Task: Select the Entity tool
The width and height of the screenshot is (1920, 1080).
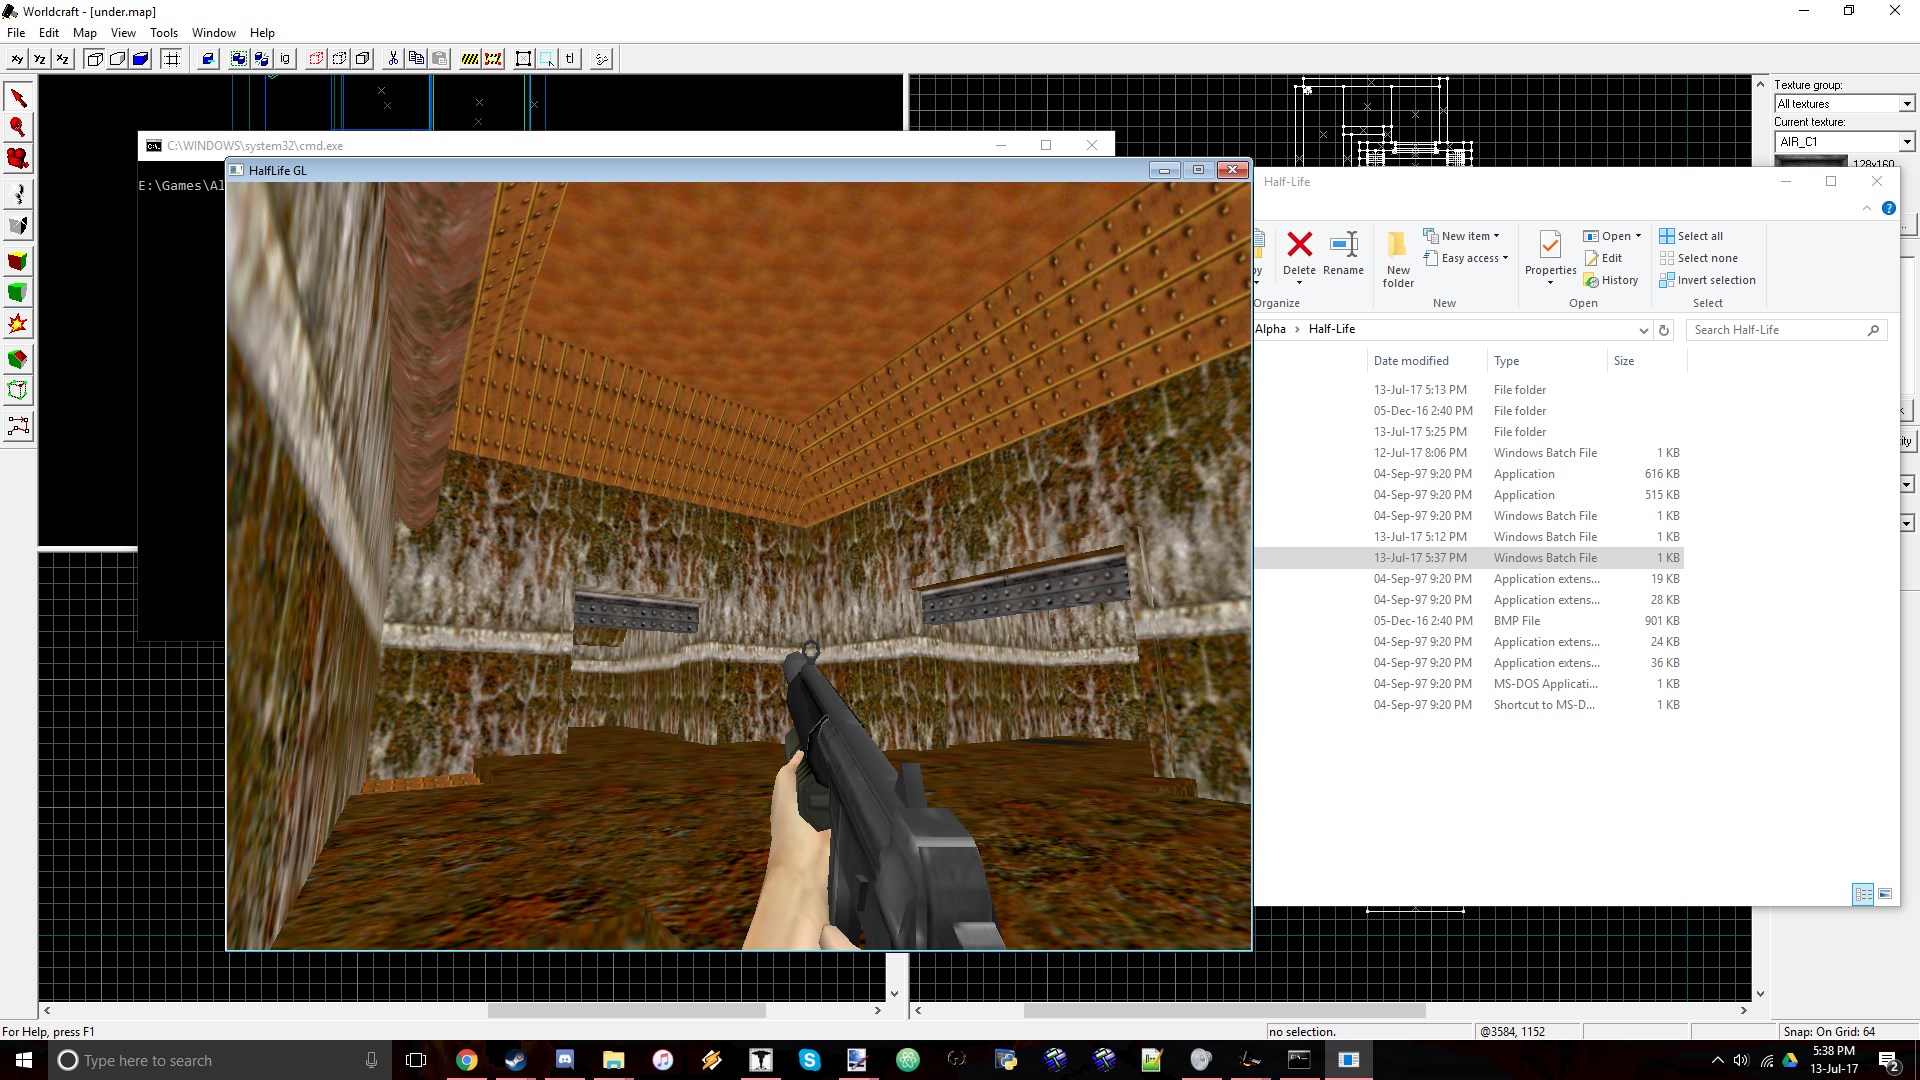Action: 18,193
